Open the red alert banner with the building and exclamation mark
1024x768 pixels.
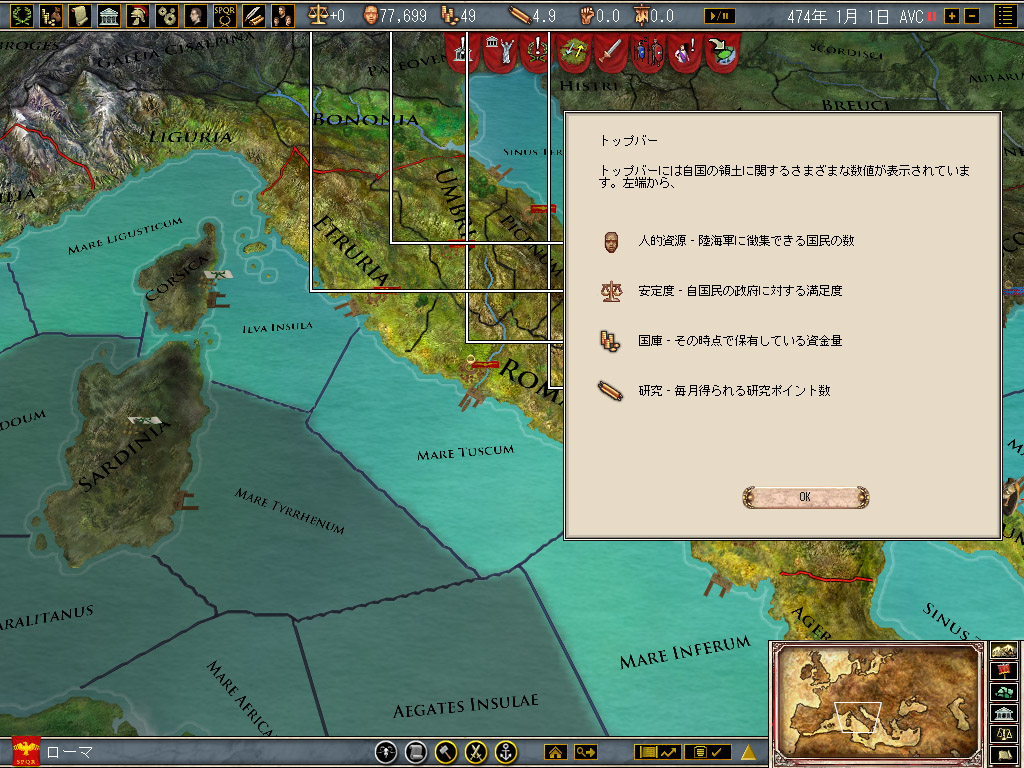(x=463, y=52)
